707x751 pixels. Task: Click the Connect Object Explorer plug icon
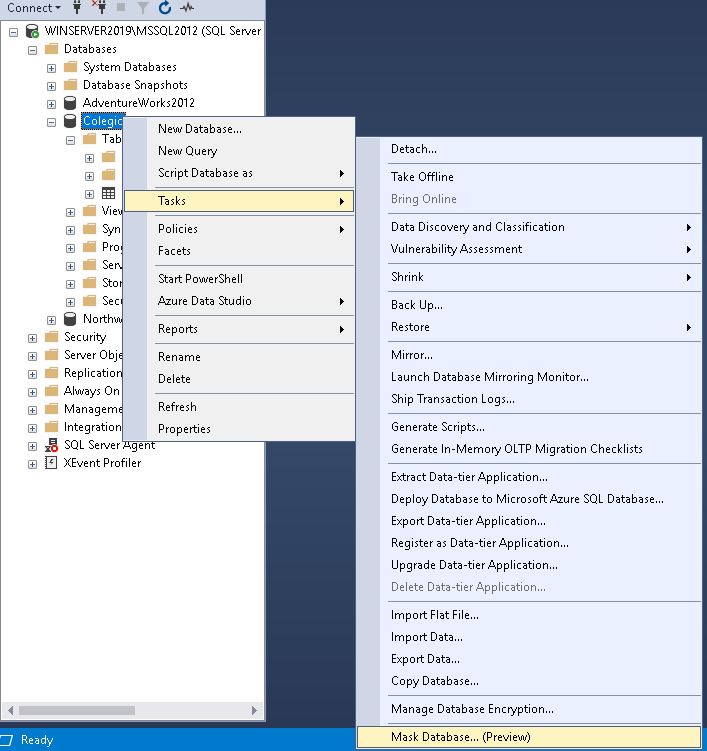(x=77, y=7)
